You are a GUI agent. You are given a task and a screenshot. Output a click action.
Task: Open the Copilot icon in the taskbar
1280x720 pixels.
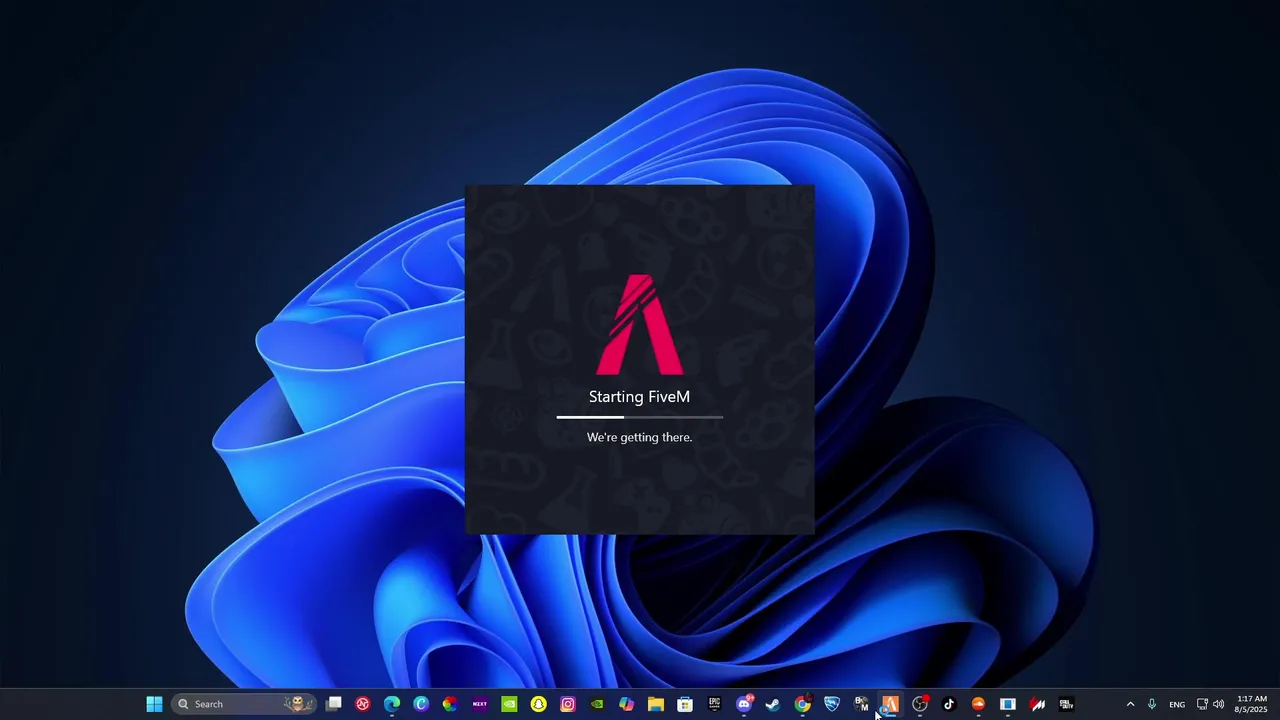(x=626, y=704)
